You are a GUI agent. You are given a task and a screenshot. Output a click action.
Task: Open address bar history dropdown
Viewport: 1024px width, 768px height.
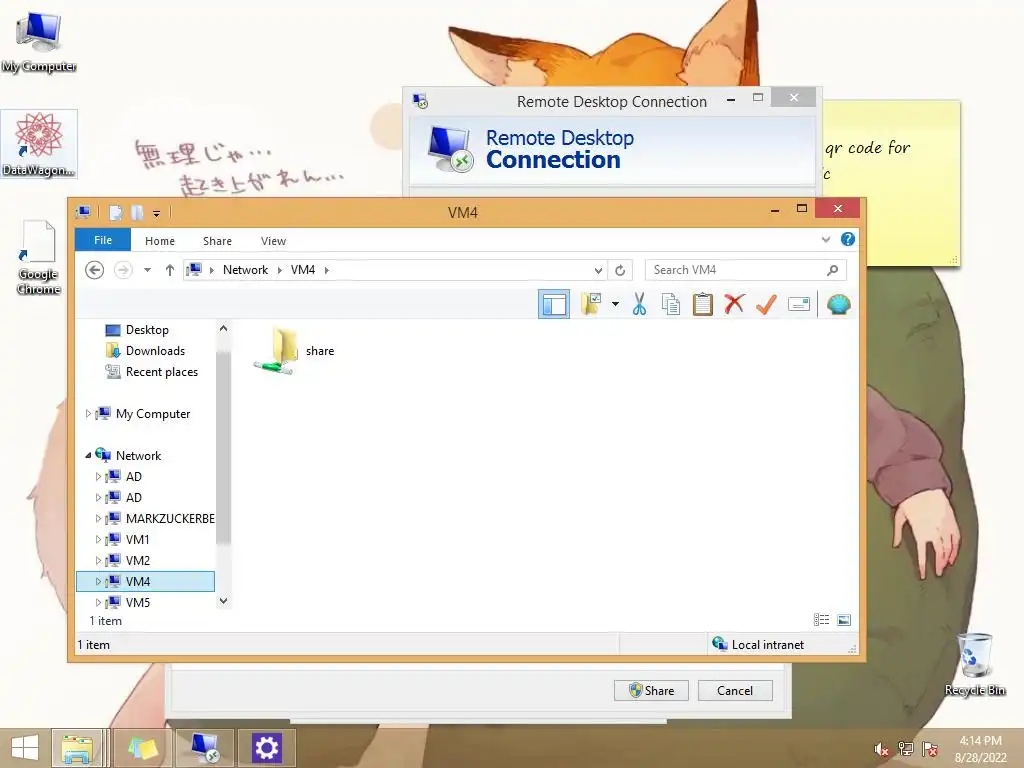click(x=598, y=270)
